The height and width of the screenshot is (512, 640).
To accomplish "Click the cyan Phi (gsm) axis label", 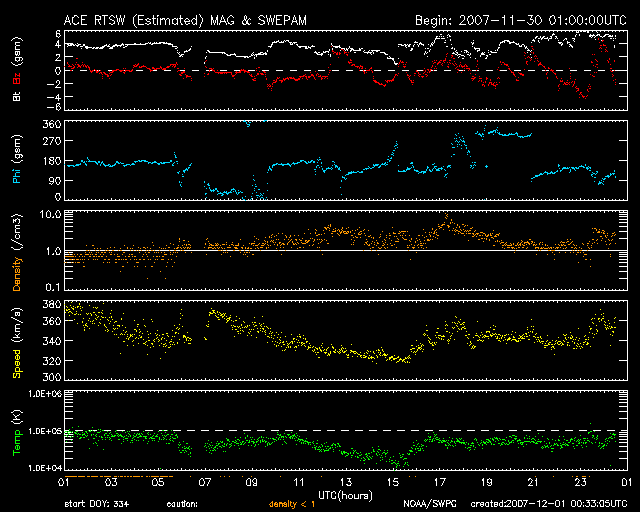I will point(17,159).
